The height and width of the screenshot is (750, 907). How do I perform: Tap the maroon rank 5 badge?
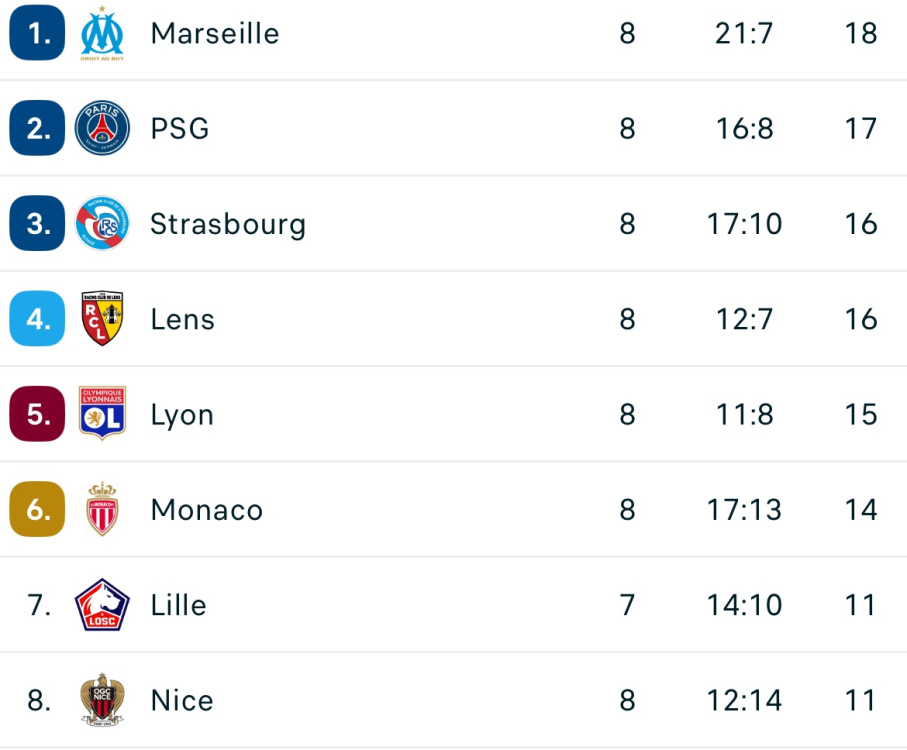click(37, 414)
